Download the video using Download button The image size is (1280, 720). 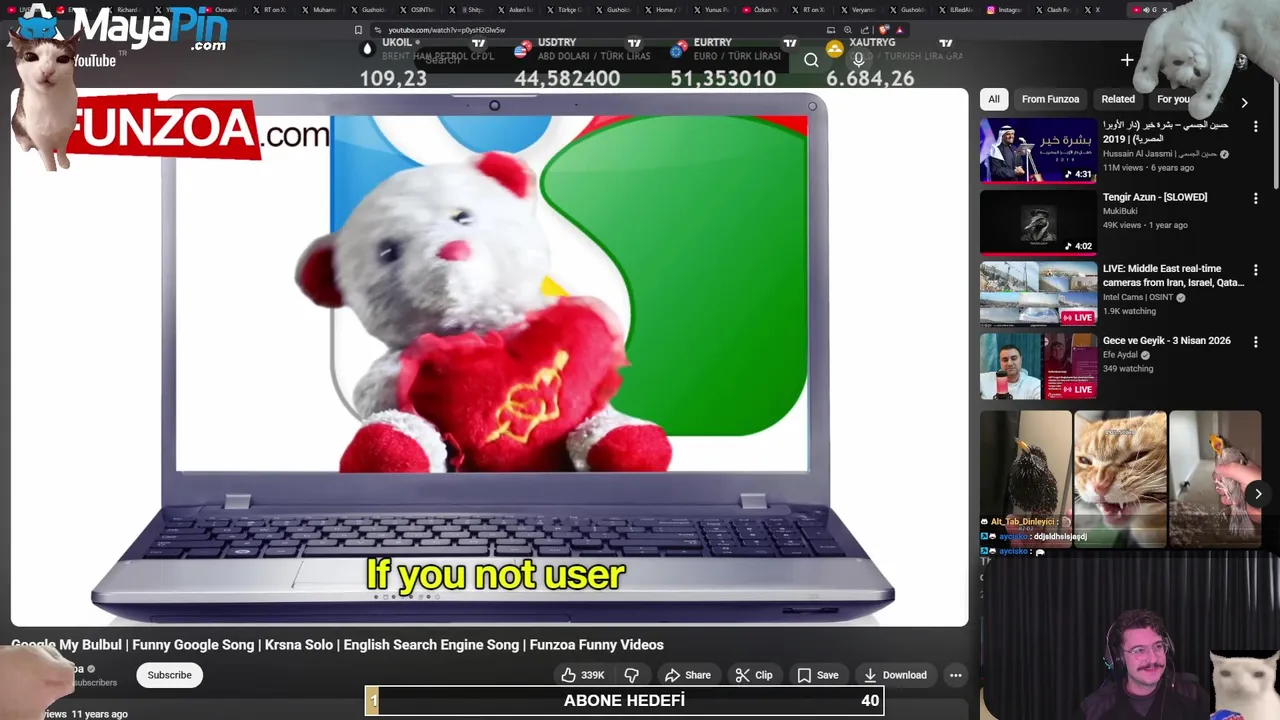click(895, 675)
